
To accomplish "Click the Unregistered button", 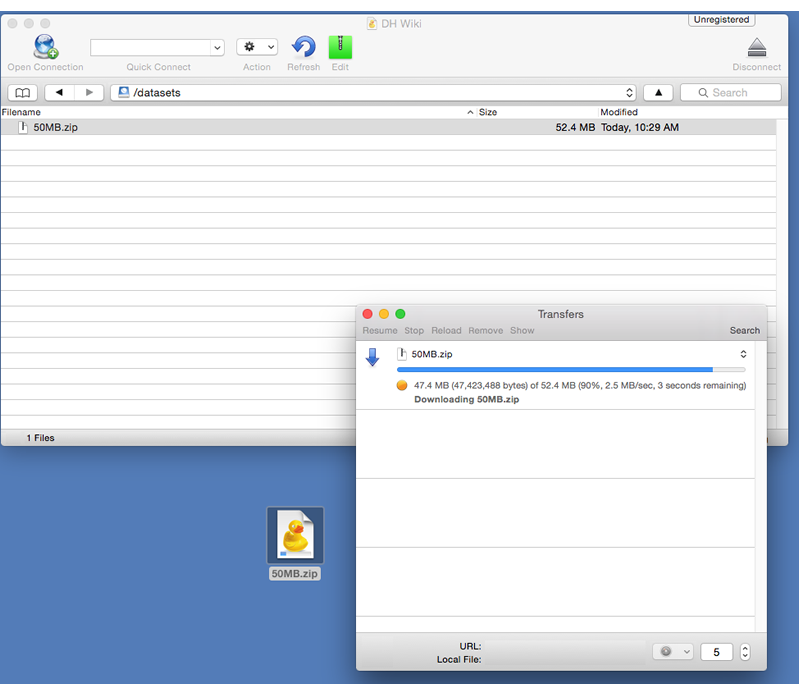I will tap(721, 20).
